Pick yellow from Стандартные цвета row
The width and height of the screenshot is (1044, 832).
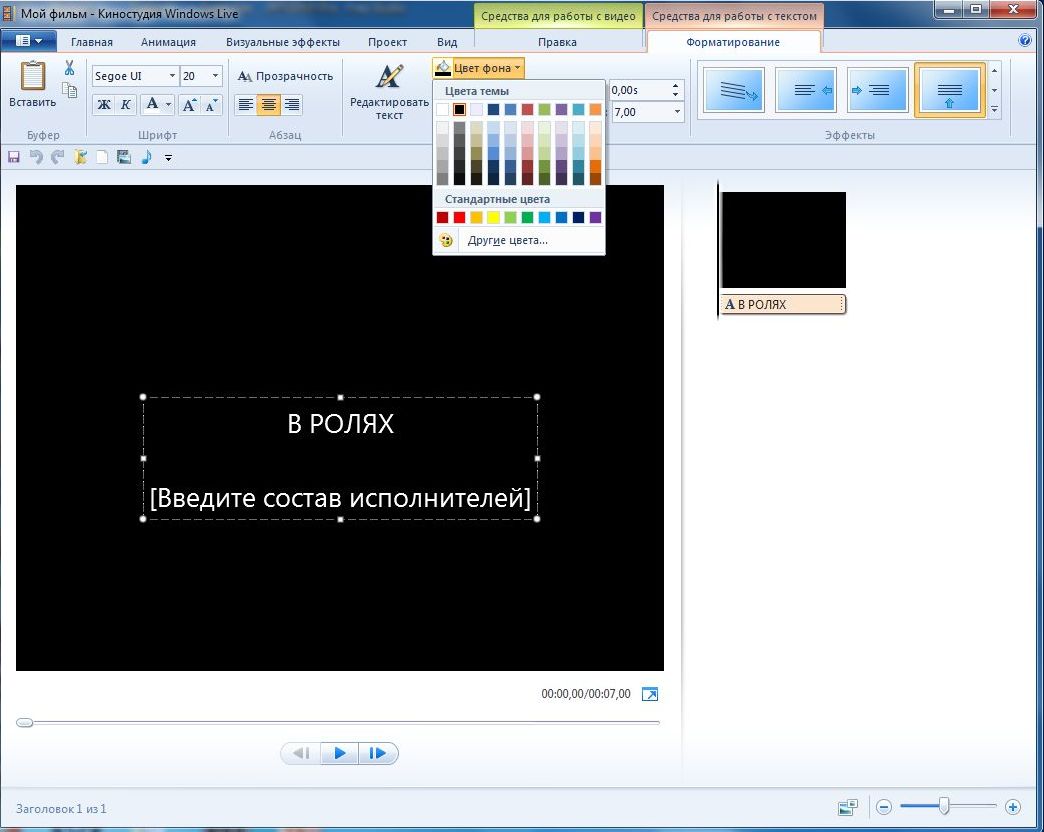(x=493, y=217)
